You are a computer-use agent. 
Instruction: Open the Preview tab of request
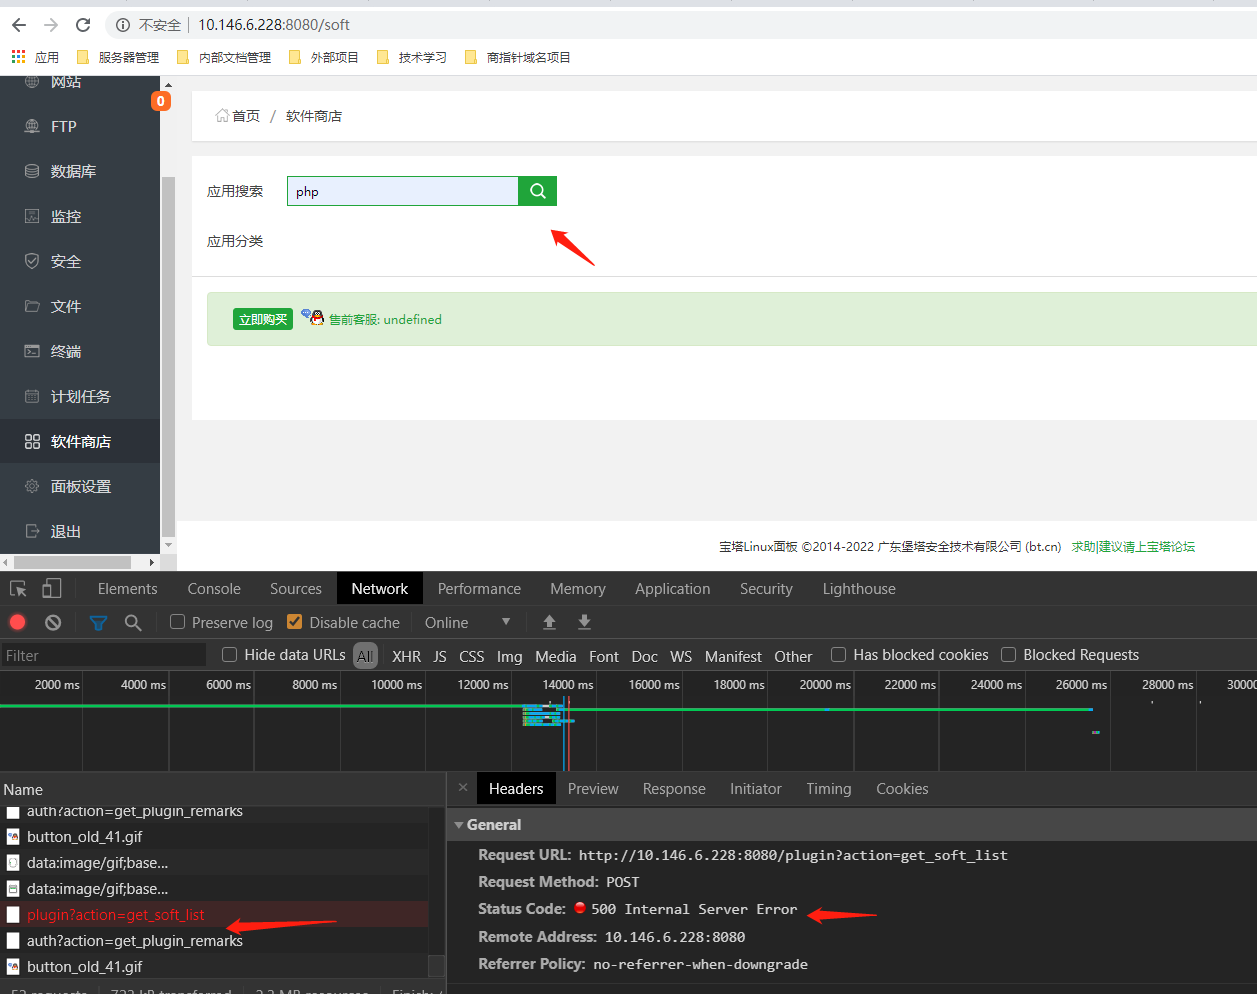tap(593, 789)
